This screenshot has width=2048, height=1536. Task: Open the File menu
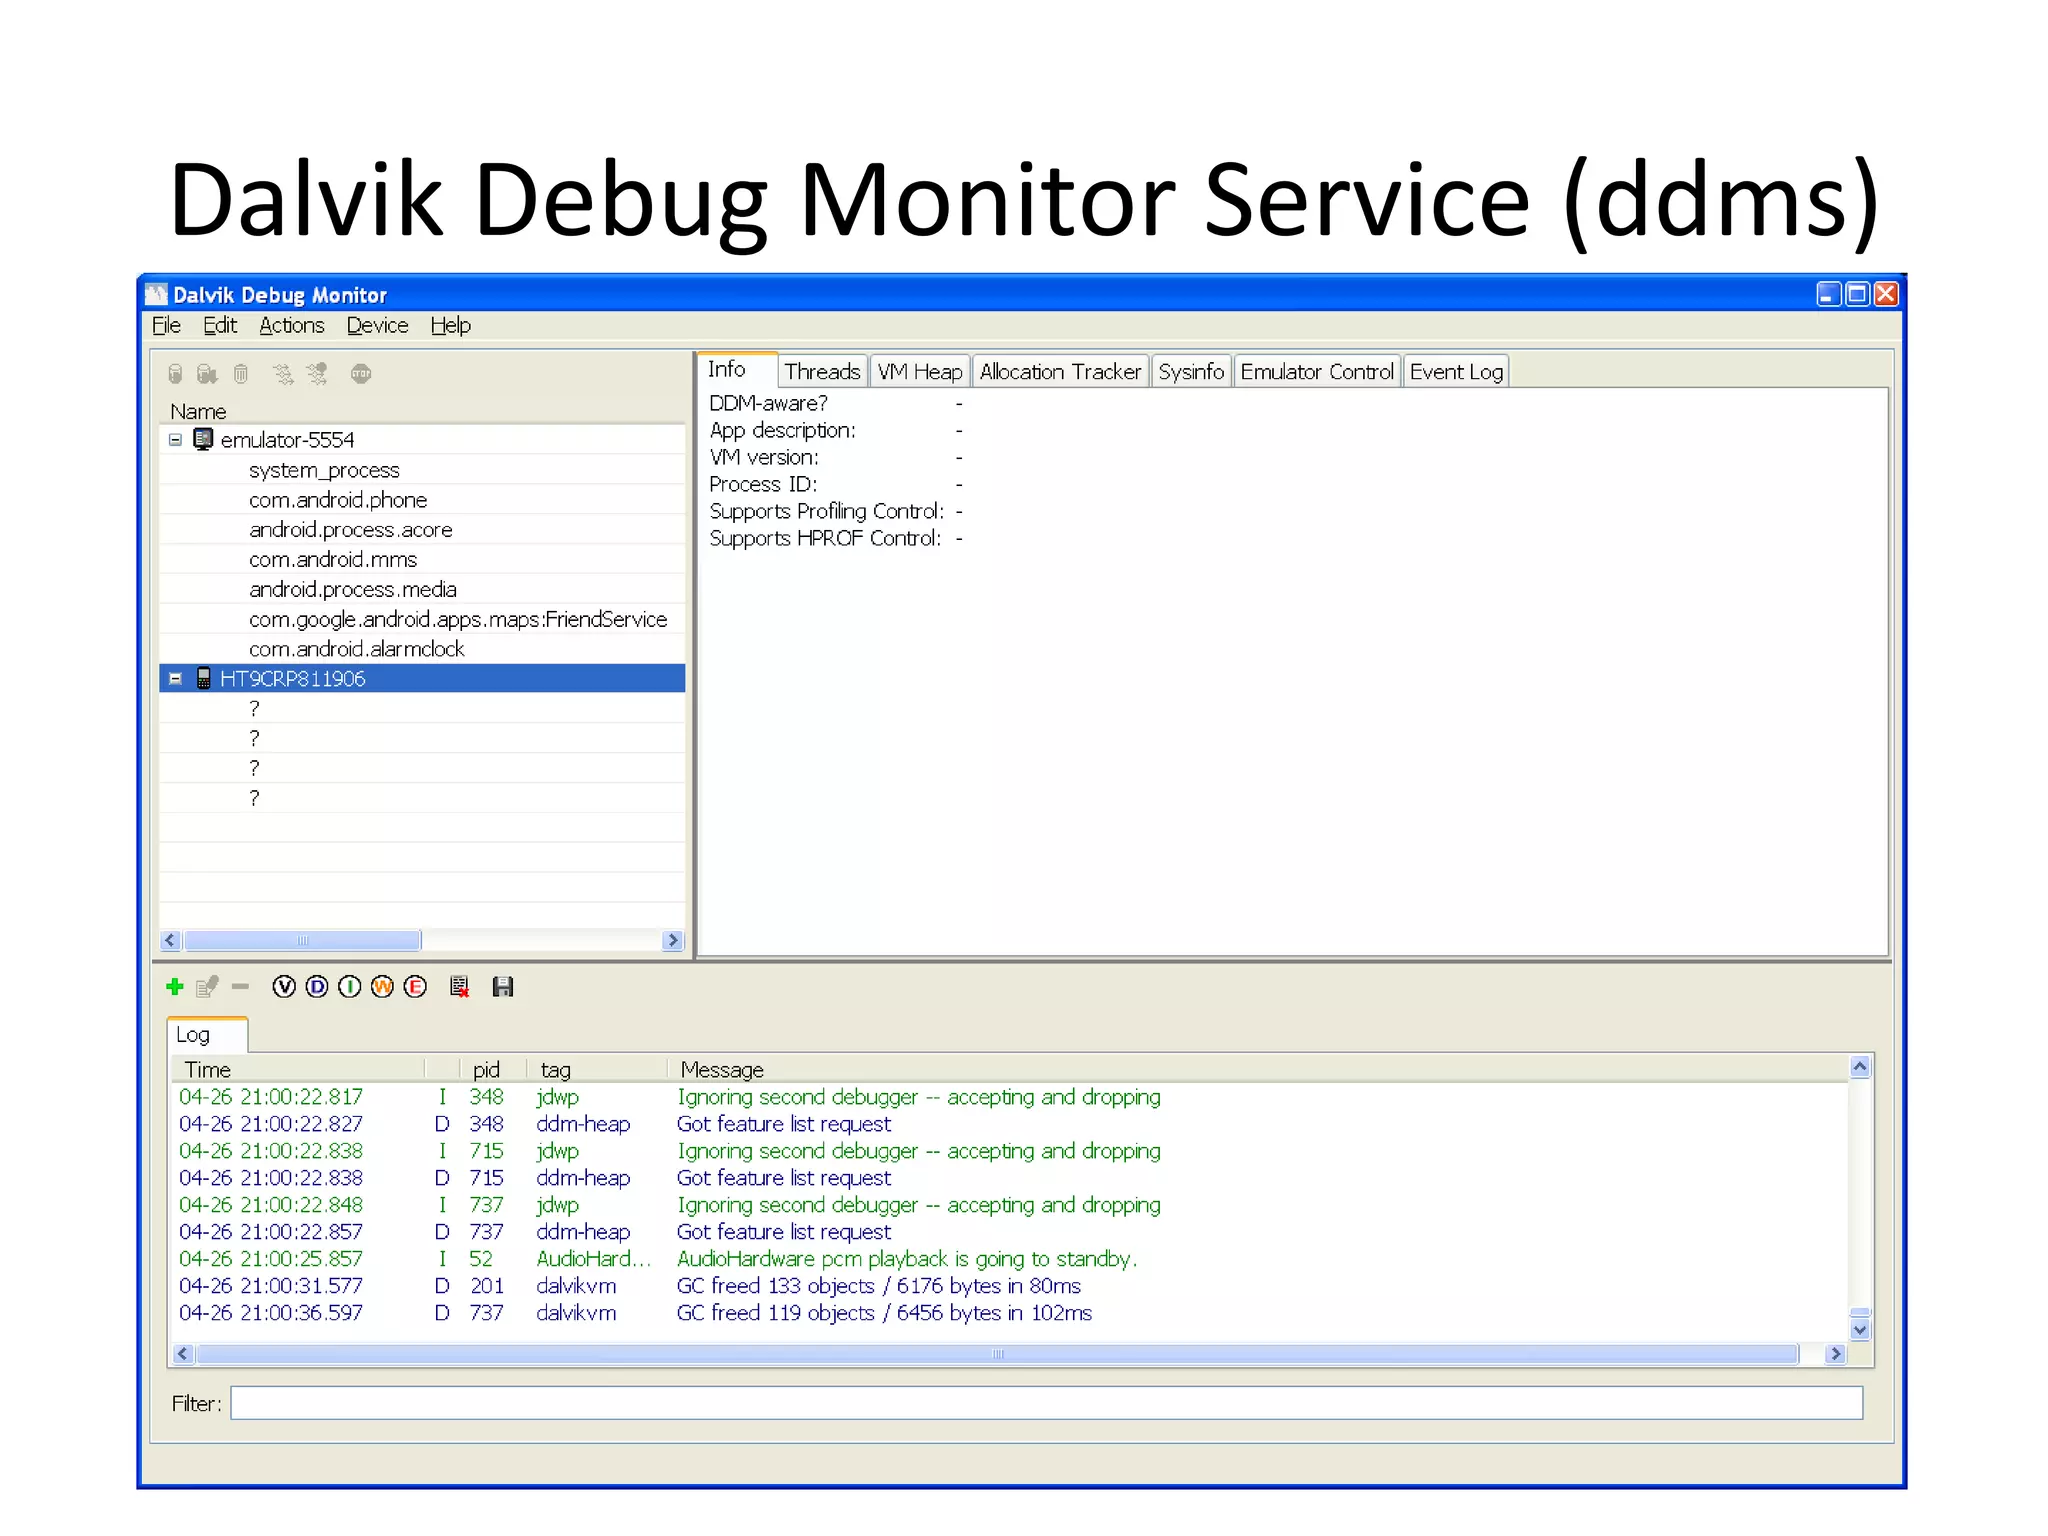pyautogui.click(x=166, y=326)
